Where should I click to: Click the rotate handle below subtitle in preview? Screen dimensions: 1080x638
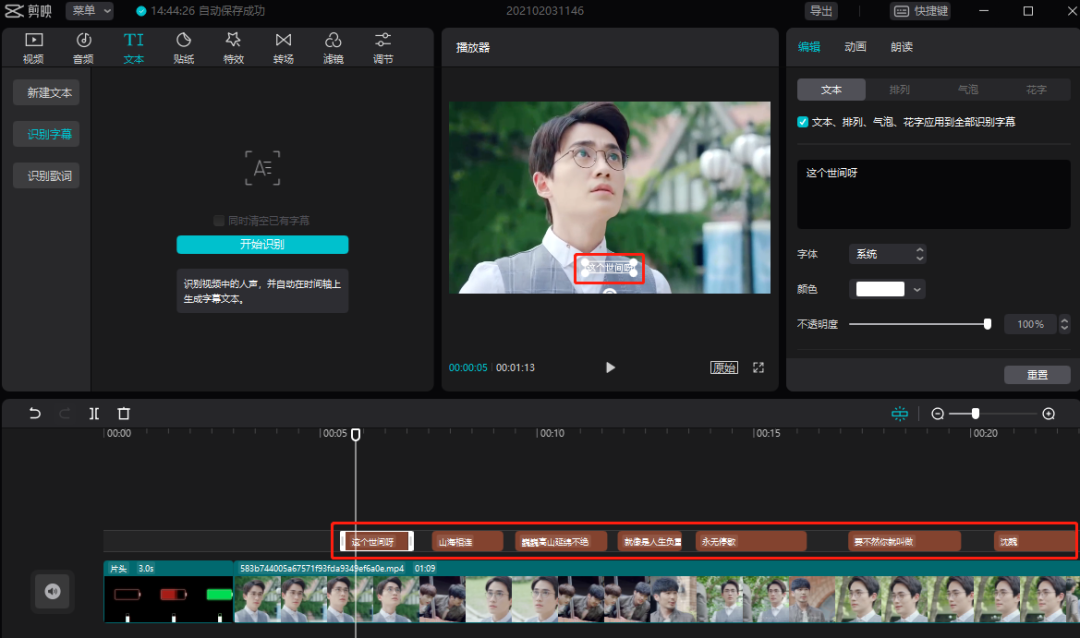click(x=610, y=291)
